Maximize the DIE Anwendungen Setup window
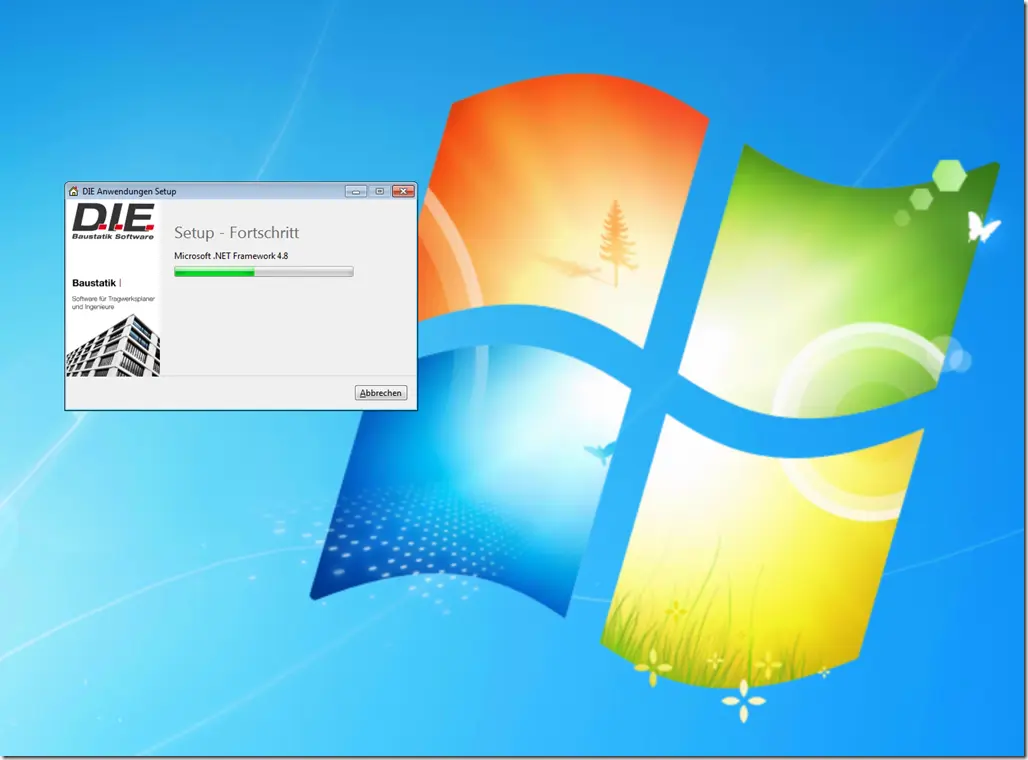 (x=380, y=191)
